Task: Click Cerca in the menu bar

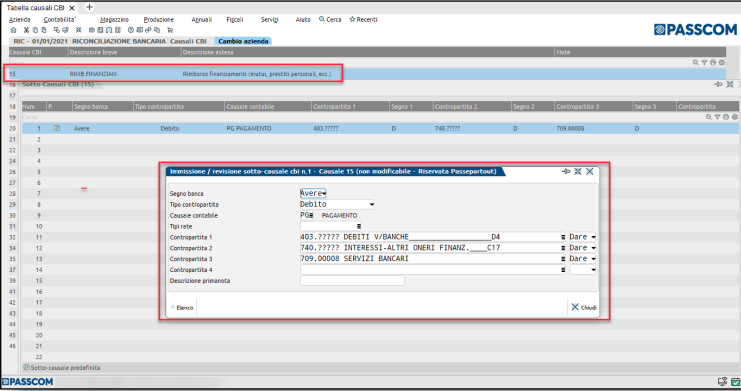Action: tap(330, 19)
